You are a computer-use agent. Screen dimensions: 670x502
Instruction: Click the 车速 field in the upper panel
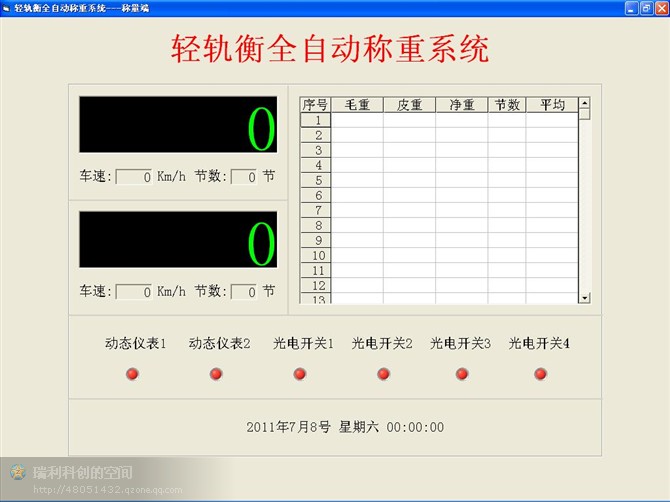coord(134,177)
